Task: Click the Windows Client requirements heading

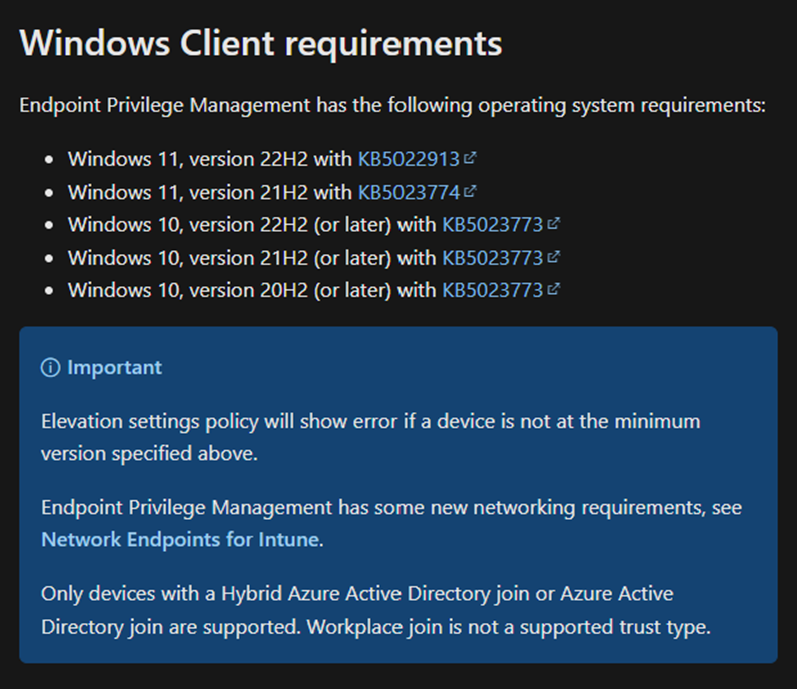Action: click(x=260, y=44)
